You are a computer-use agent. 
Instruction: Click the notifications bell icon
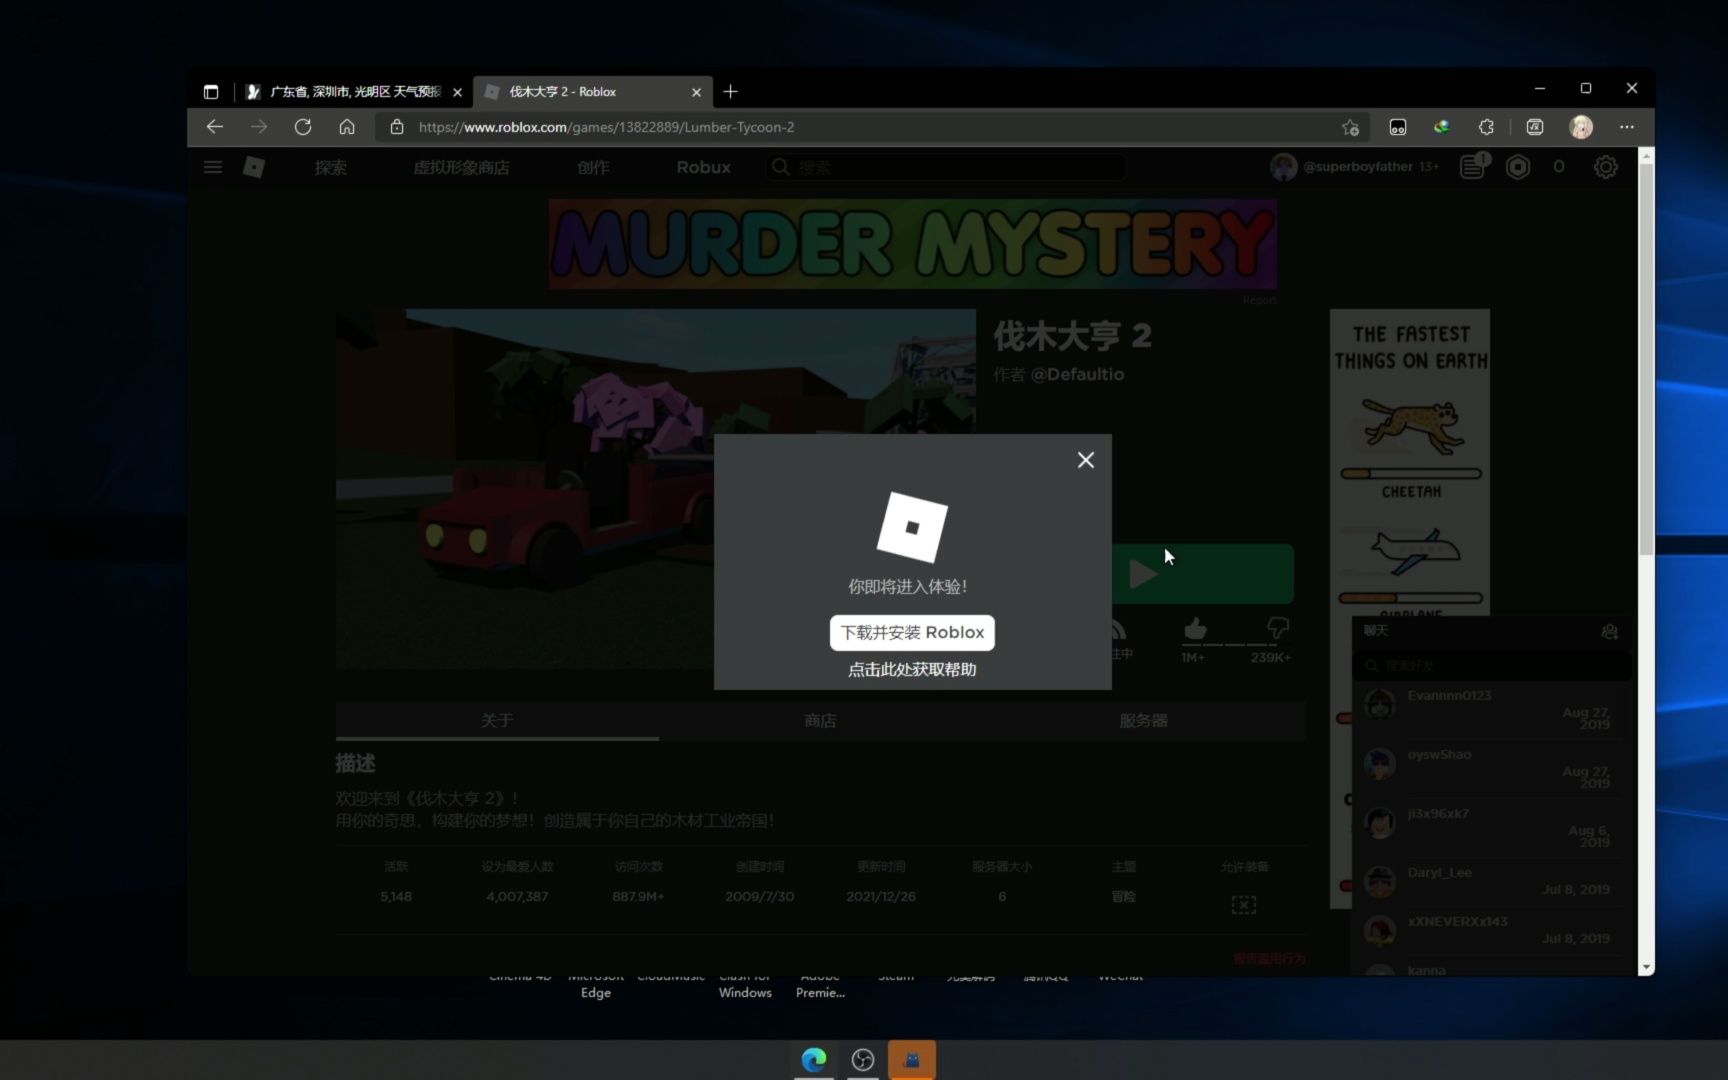coord(1471,166)
